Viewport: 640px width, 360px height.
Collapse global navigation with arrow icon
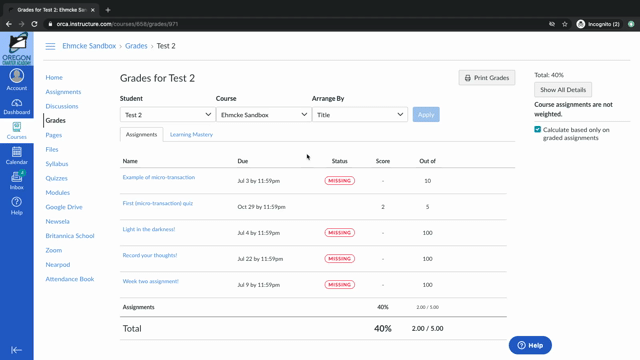click(16, 350)
